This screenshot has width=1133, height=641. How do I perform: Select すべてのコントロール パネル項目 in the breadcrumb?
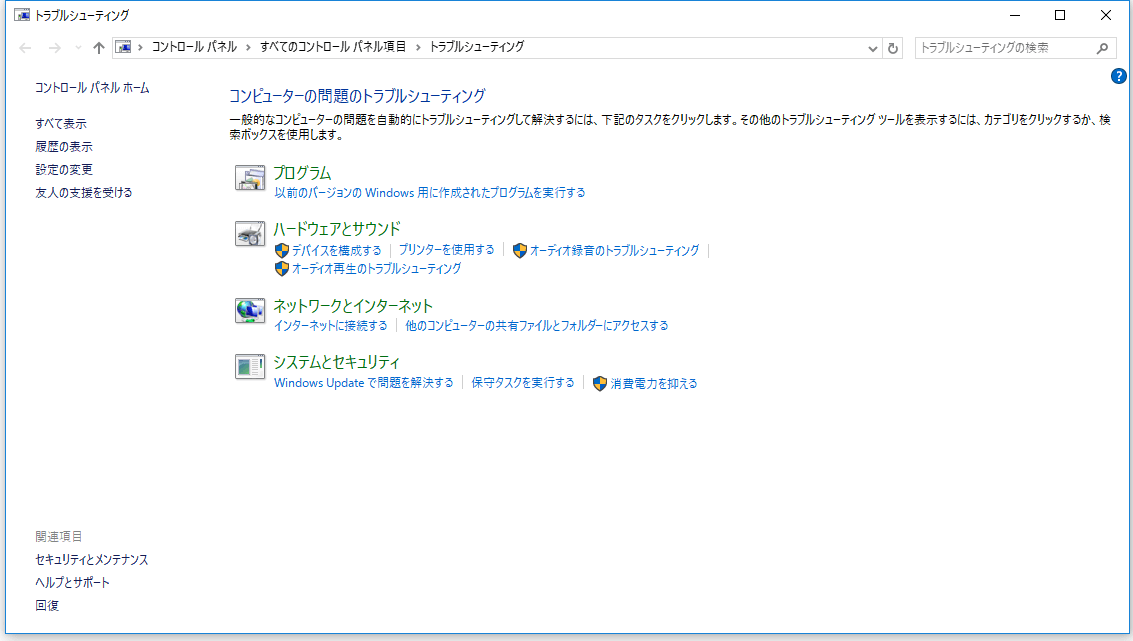tap(333, 47)
